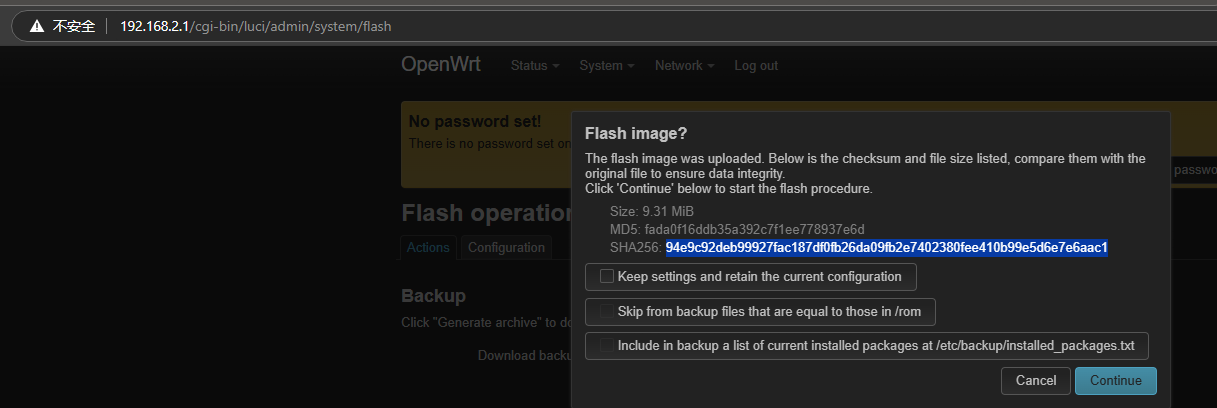Click the OpenWrt brand logo link
The height and width of the screenshot is (408, 1217).
440,65
